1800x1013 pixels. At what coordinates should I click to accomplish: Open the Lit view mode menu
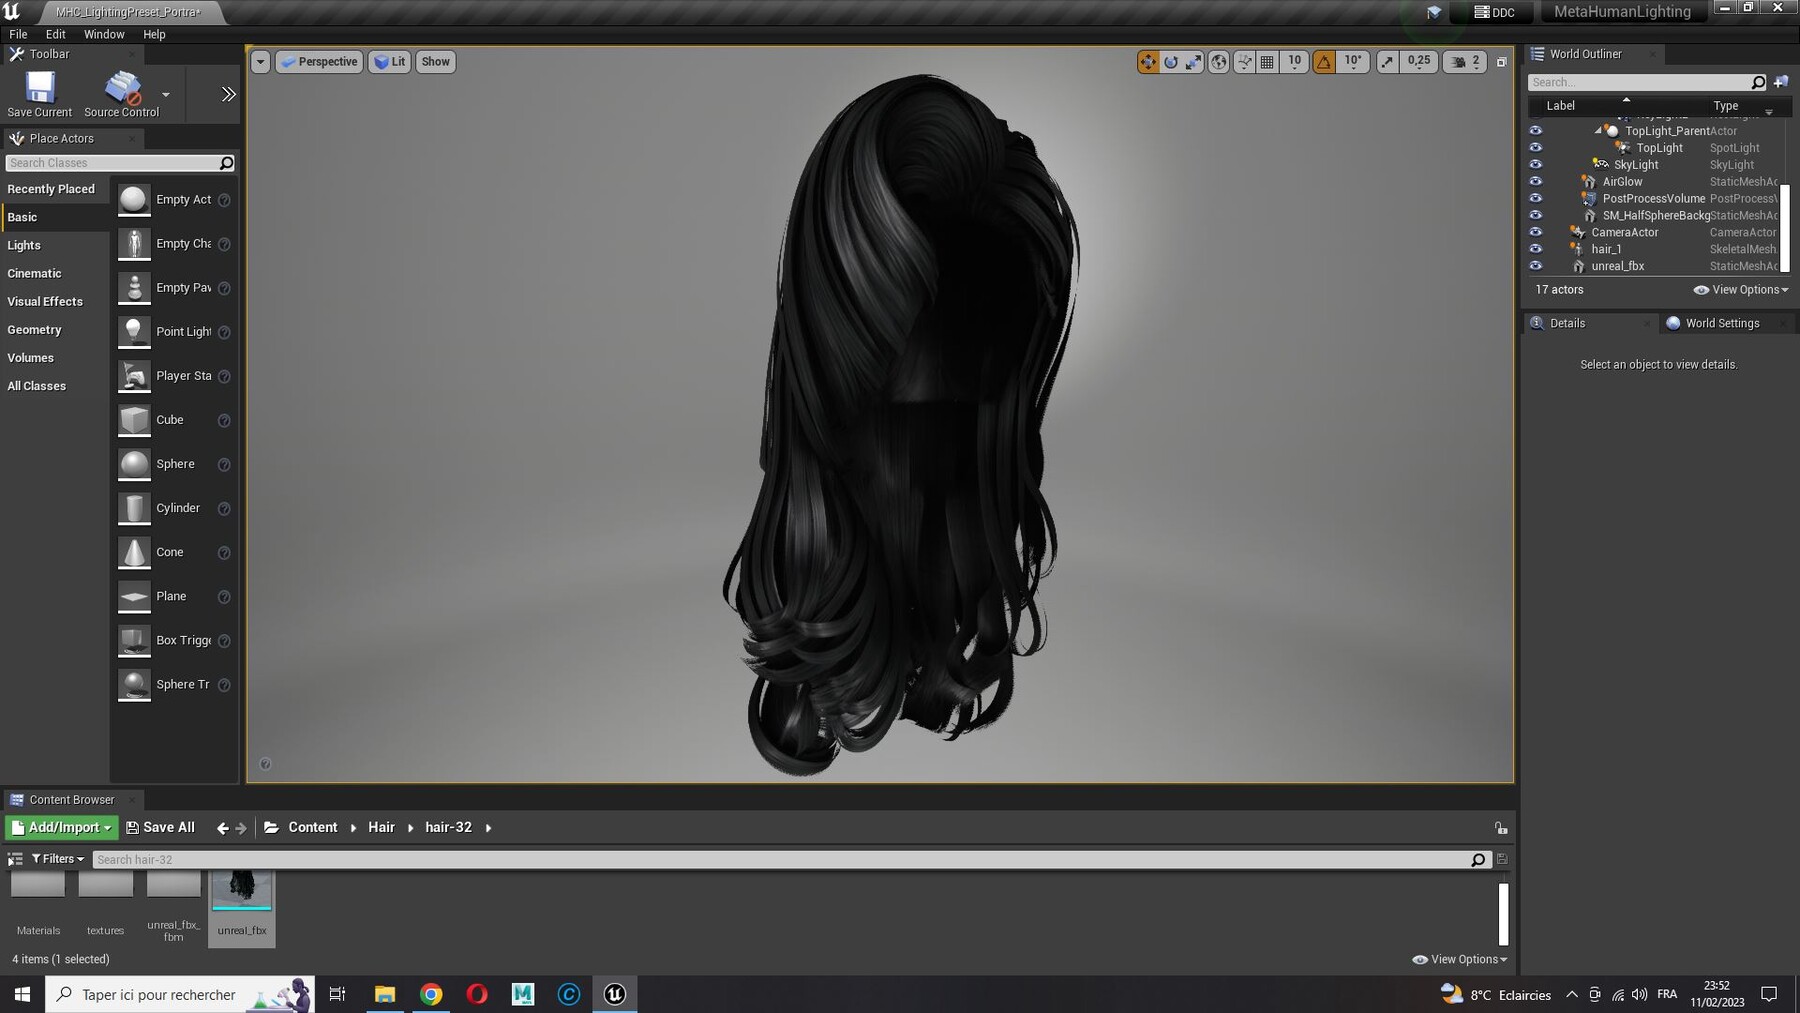[389, 62]
